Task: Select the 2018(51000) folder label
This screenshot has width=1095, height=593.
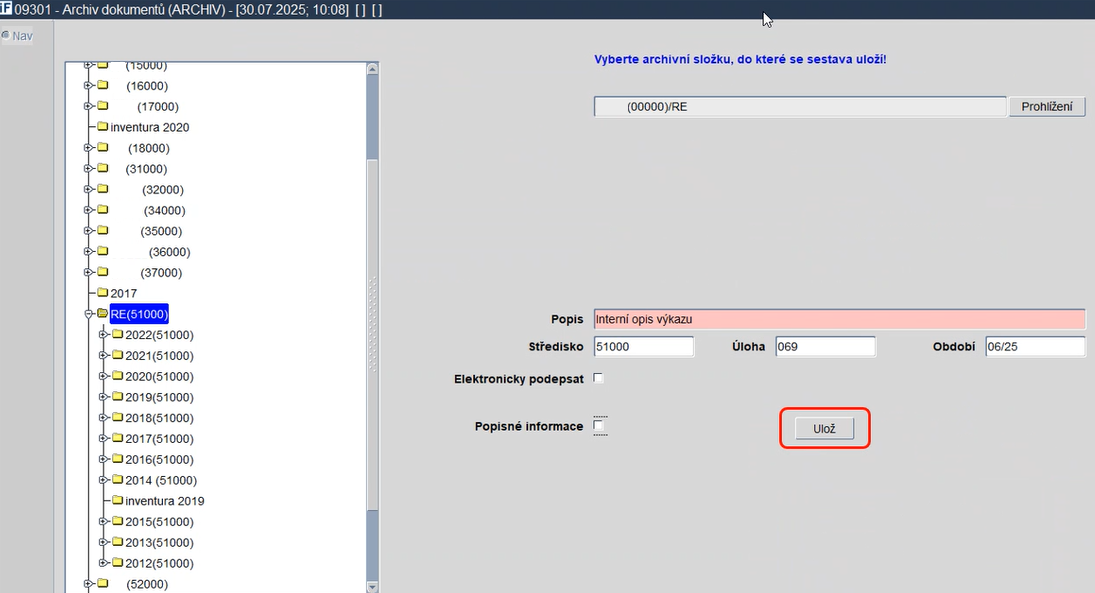Action: coord(159,418)
